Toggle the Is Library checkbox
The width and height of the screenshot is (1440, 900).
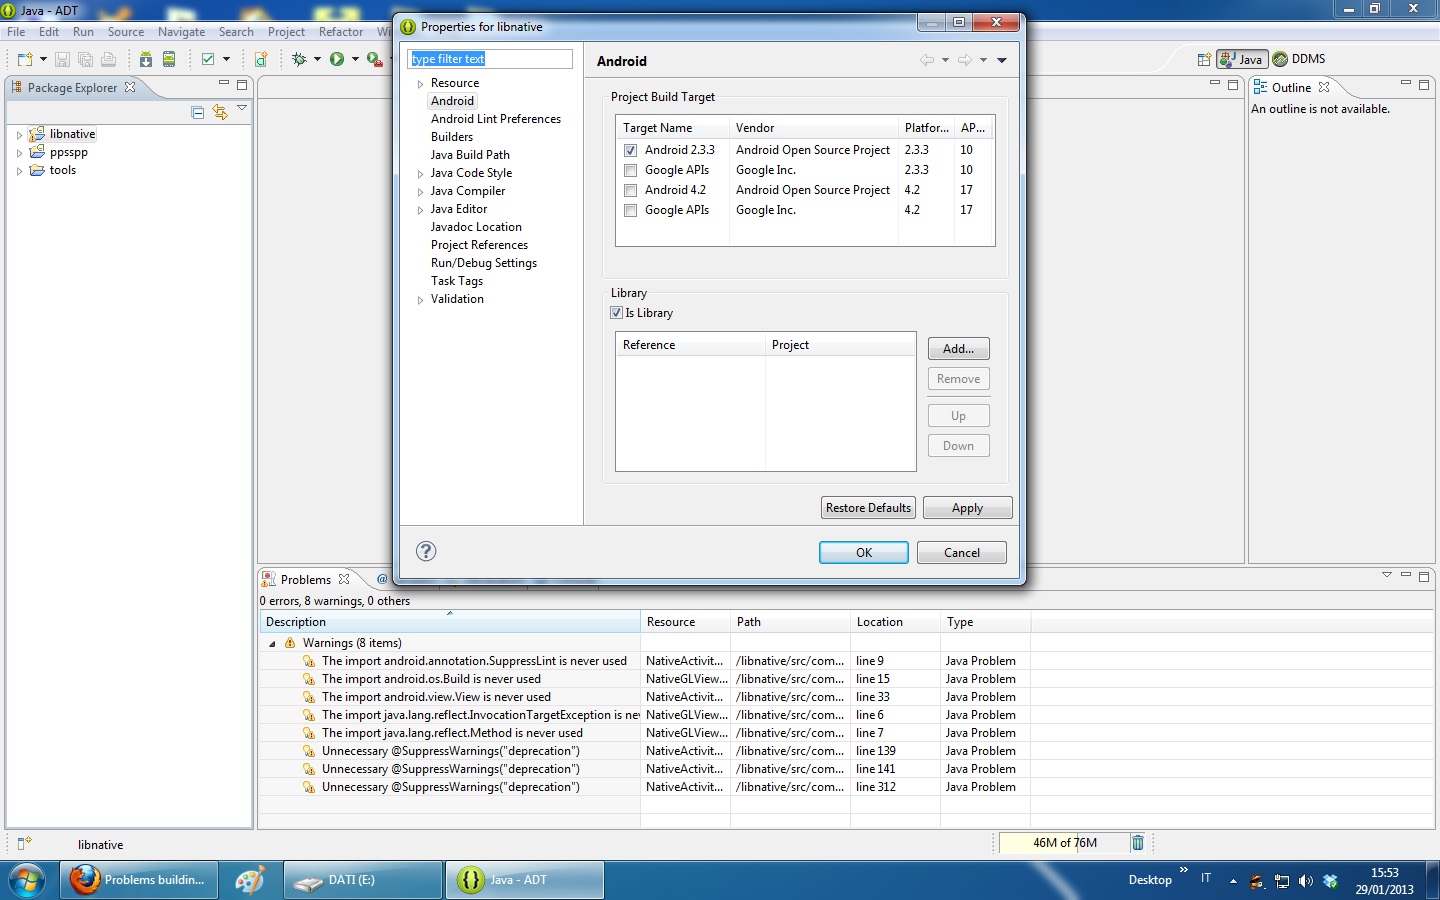617,313
